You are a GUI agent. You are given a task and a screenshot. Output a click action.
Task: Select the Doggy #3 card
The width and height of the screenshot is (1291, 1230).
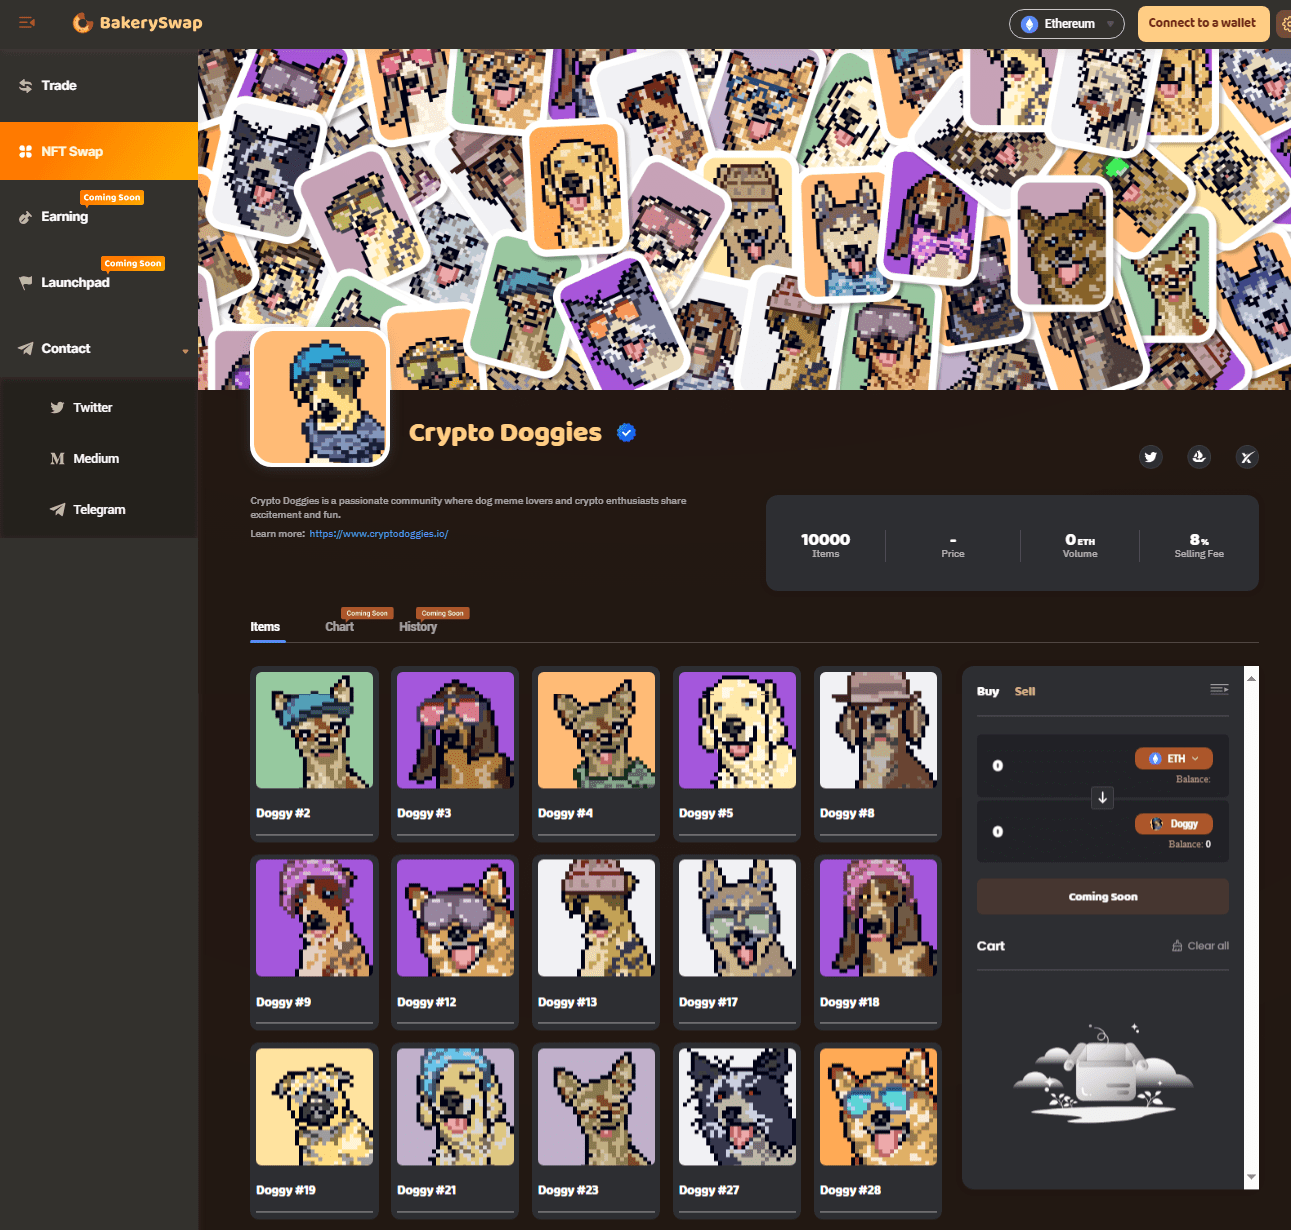click(x=455, y=754)
